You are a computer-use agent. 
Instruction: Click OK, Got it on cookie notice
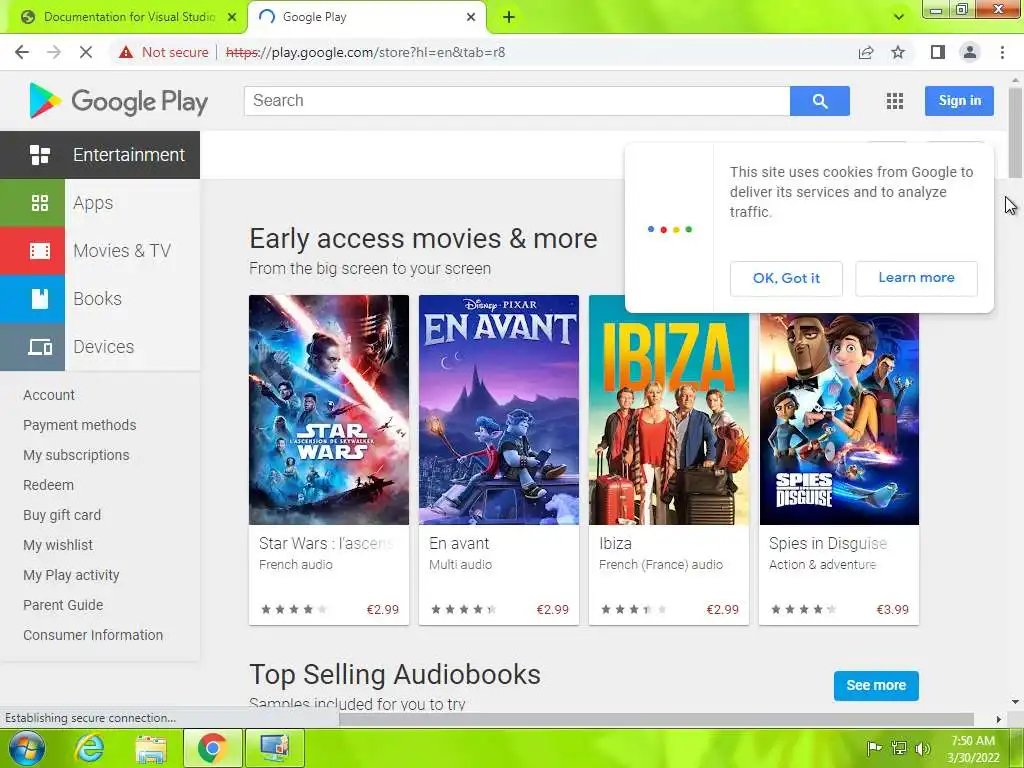click(x=786, y=278)
